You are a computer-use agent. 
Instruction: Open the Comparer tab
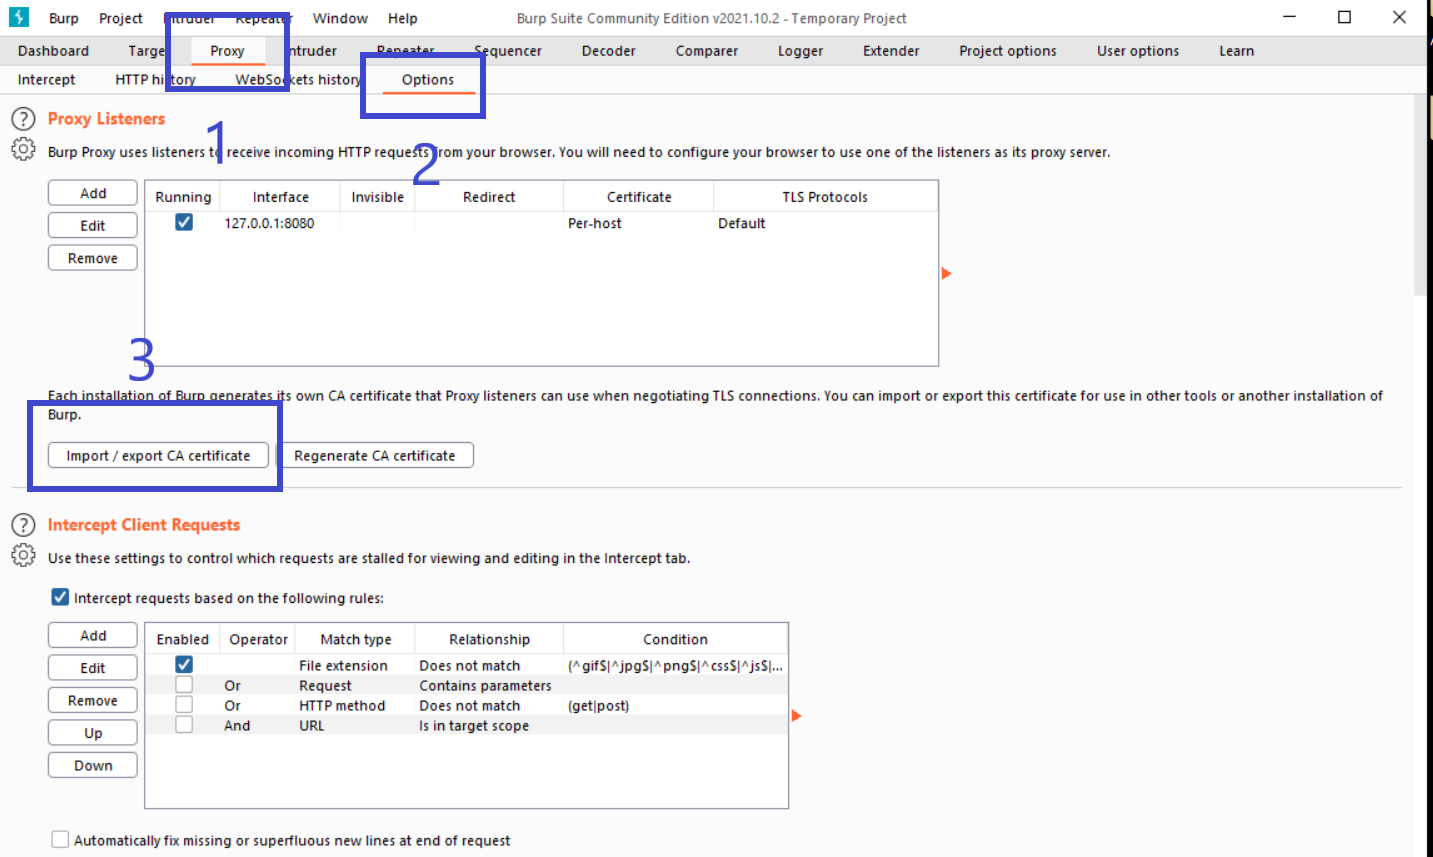tap(707, 51)
